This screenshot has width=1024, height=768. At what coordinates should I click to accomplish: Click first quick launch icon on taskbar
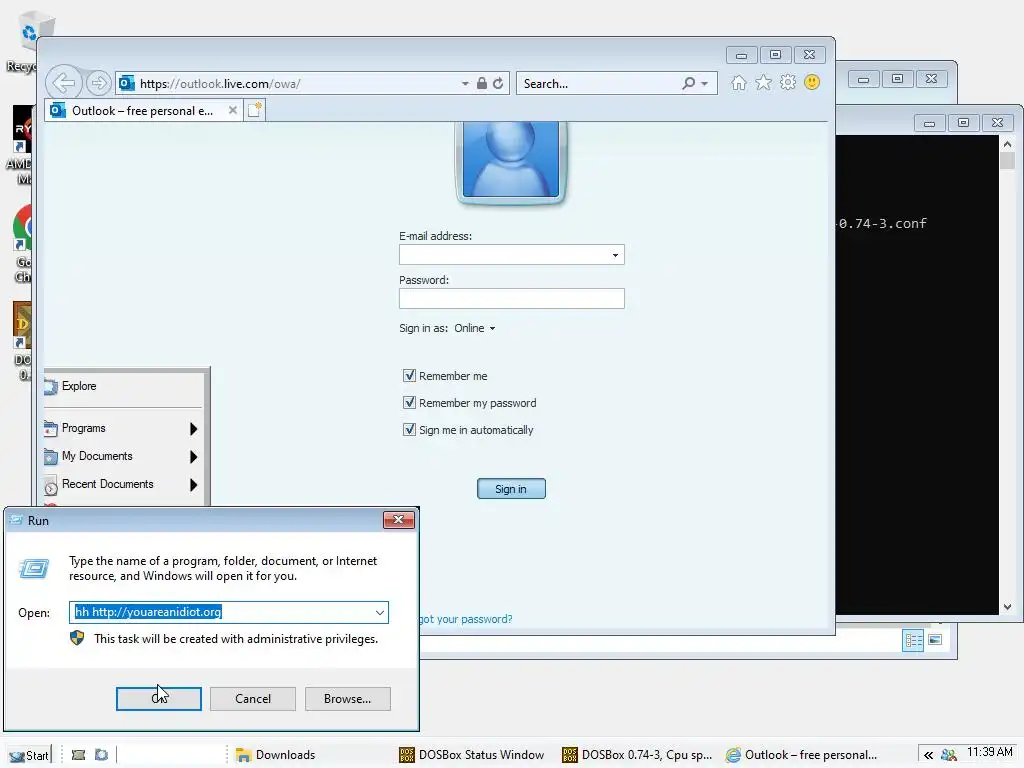78,755
